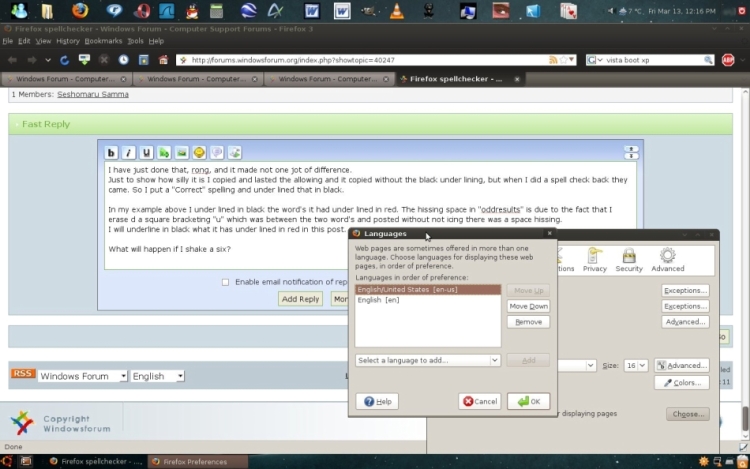Open the Privacy pane in Preferences
The width and height of the screenshot is (750, 469).
click(595, 260)
